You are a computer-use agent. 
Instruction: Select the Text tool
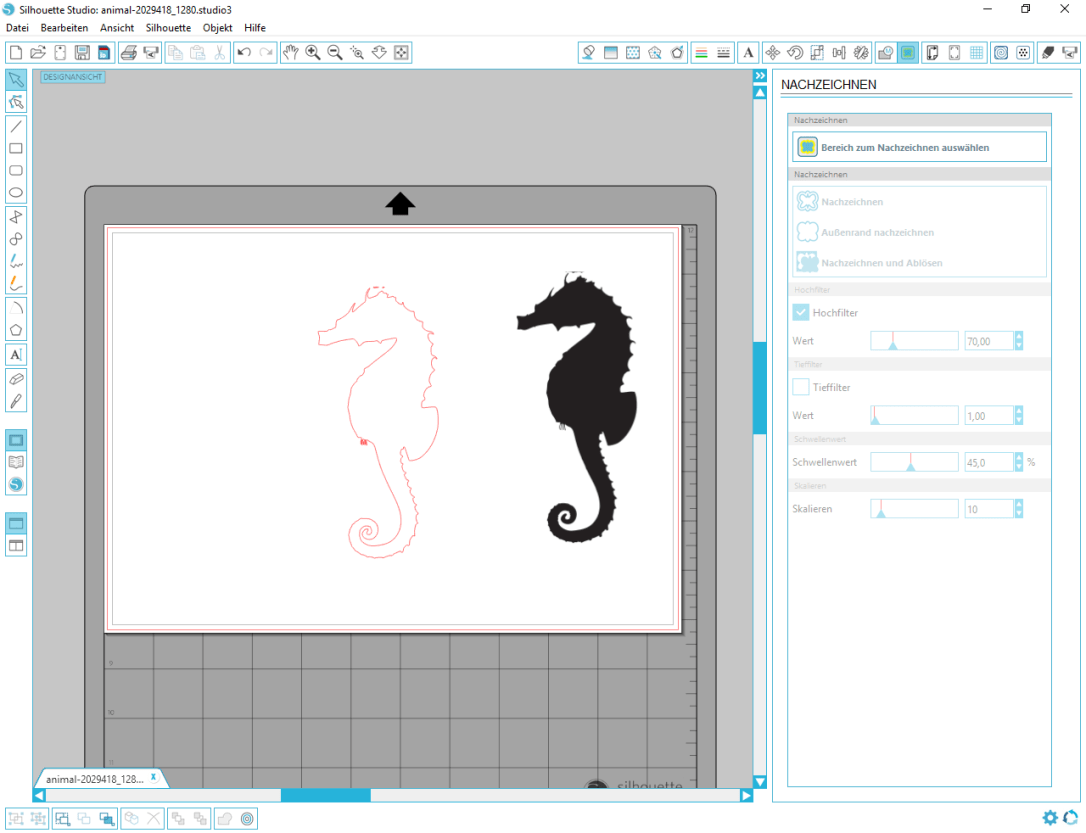15,355
